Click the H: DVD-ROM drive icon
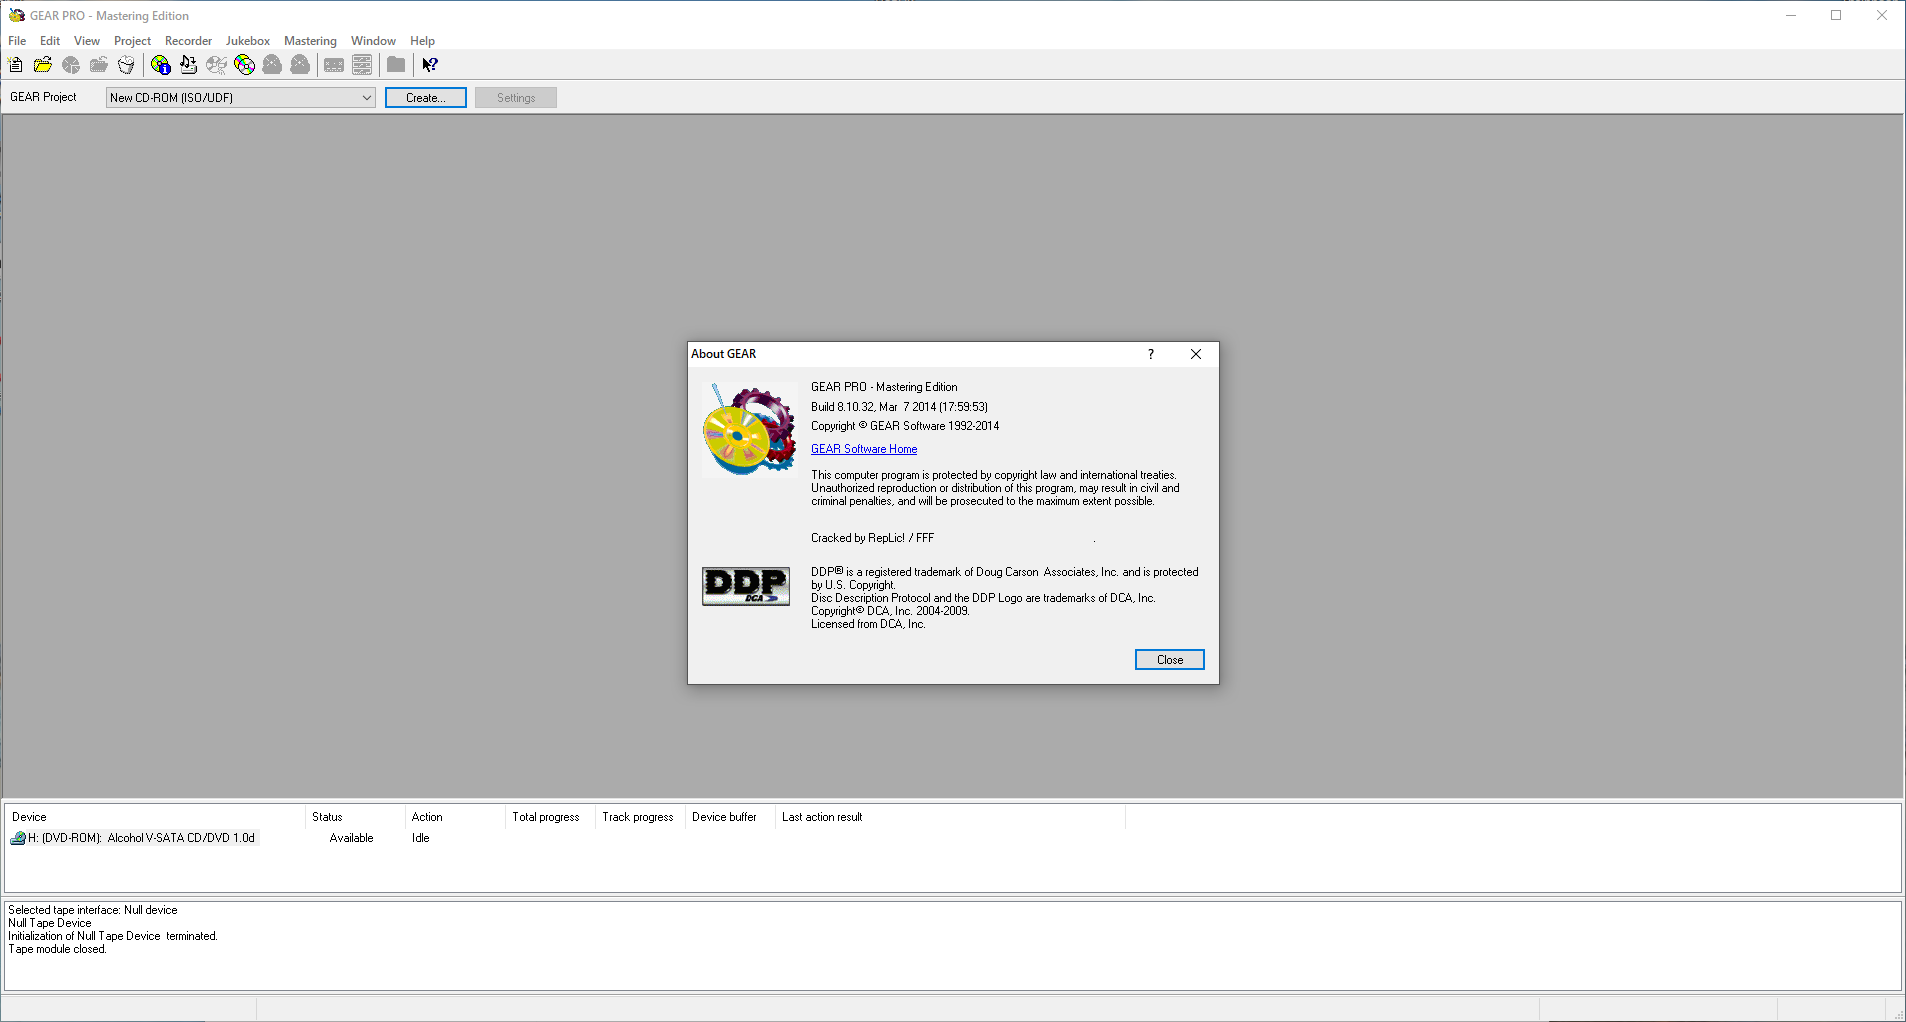Image resolution: width=1906 pixels, height=1022 pixels. click(18, 838)
